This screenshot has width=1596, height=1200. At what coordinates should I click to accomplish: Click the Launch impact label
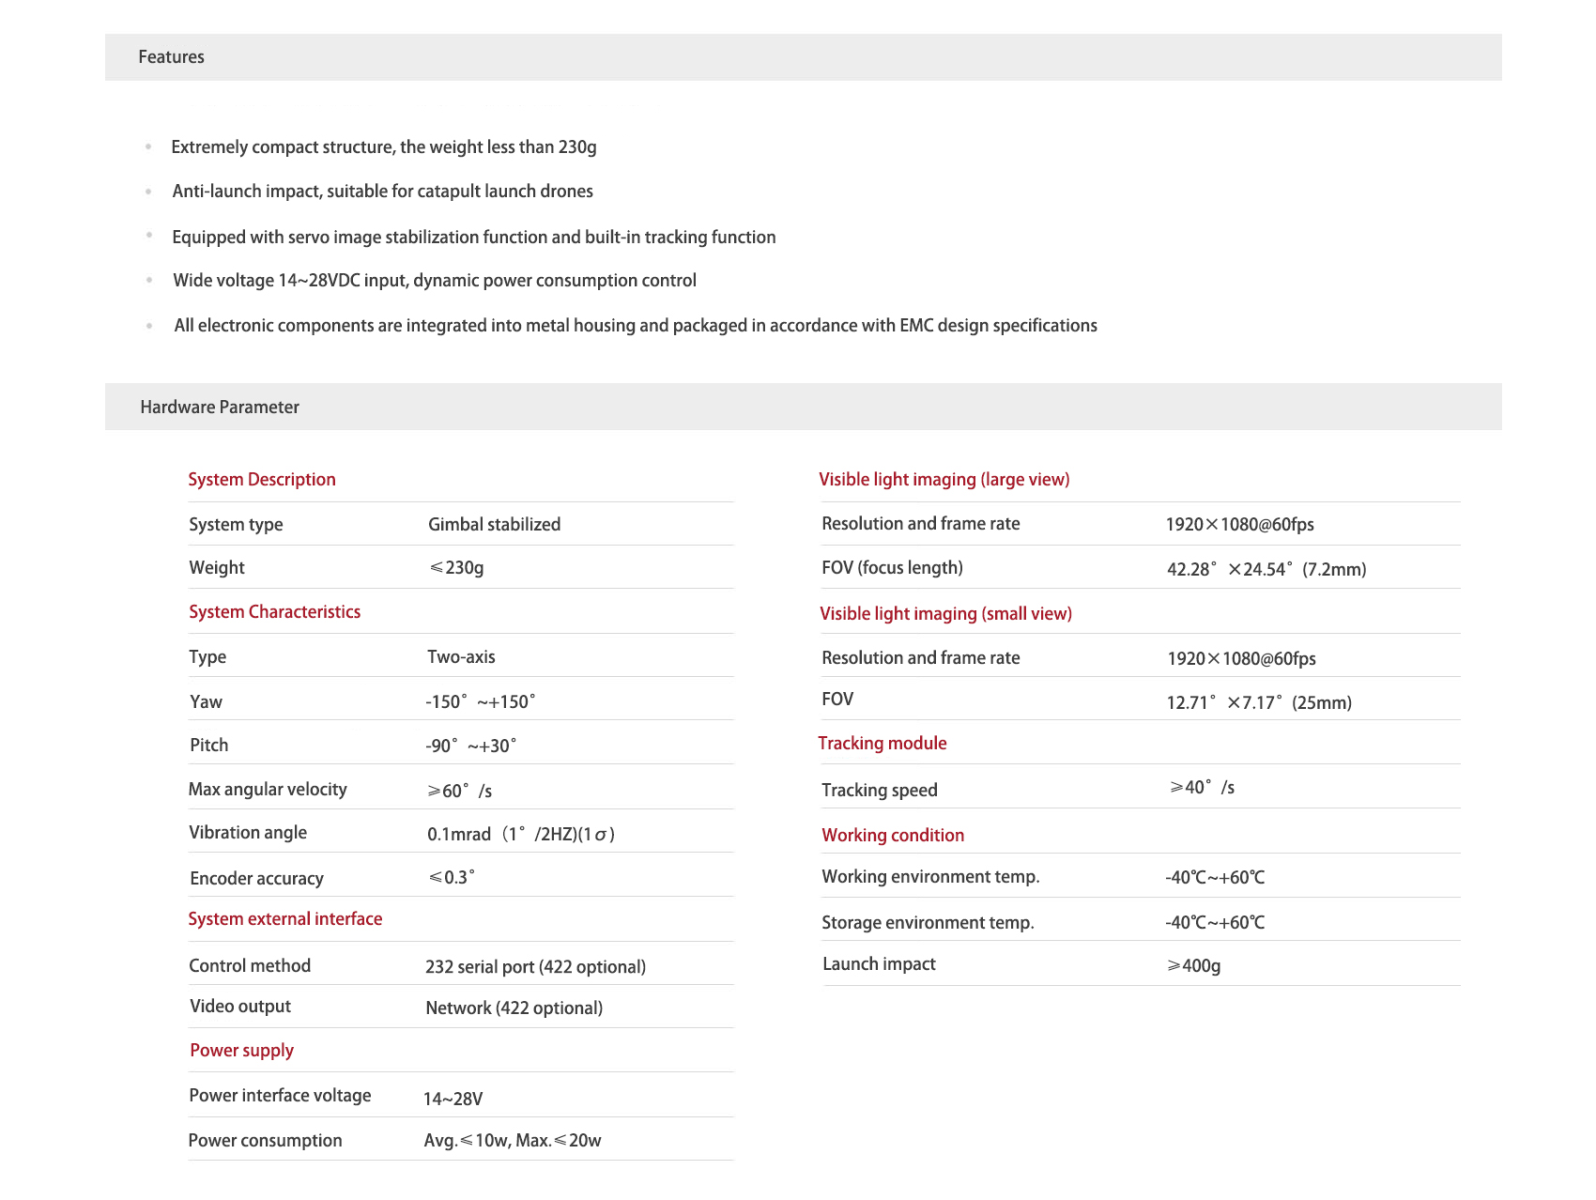[879, 964]
